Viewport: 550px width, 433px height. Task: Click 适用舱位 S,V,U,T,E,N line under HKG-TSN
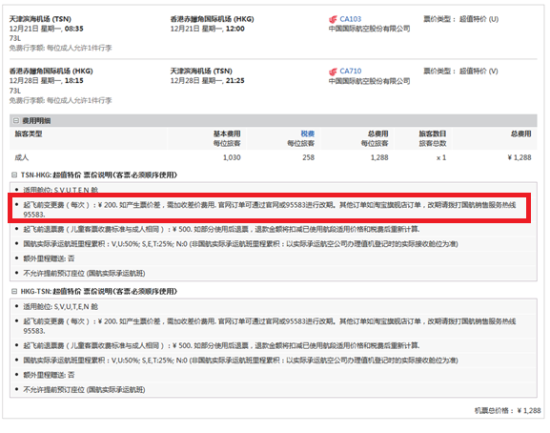[61, 307]
